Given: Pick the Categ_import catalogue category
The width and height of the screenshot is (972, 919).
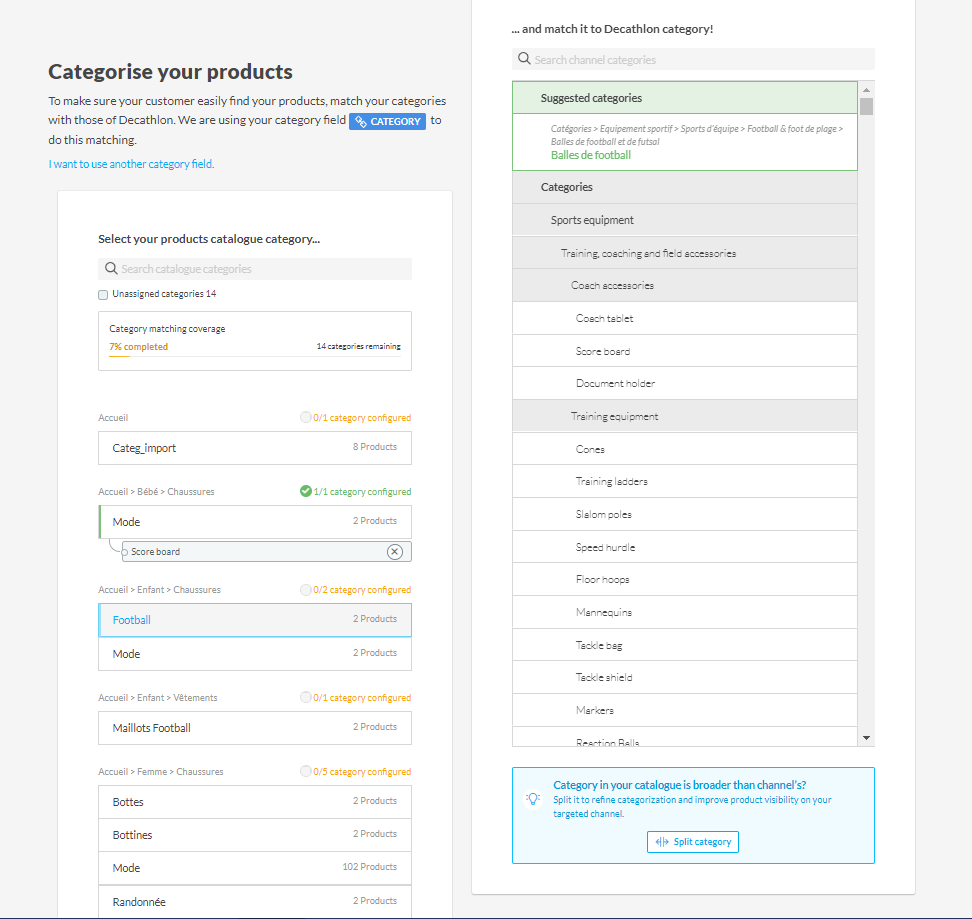Looking at the screenshot, I should (254, 448).
